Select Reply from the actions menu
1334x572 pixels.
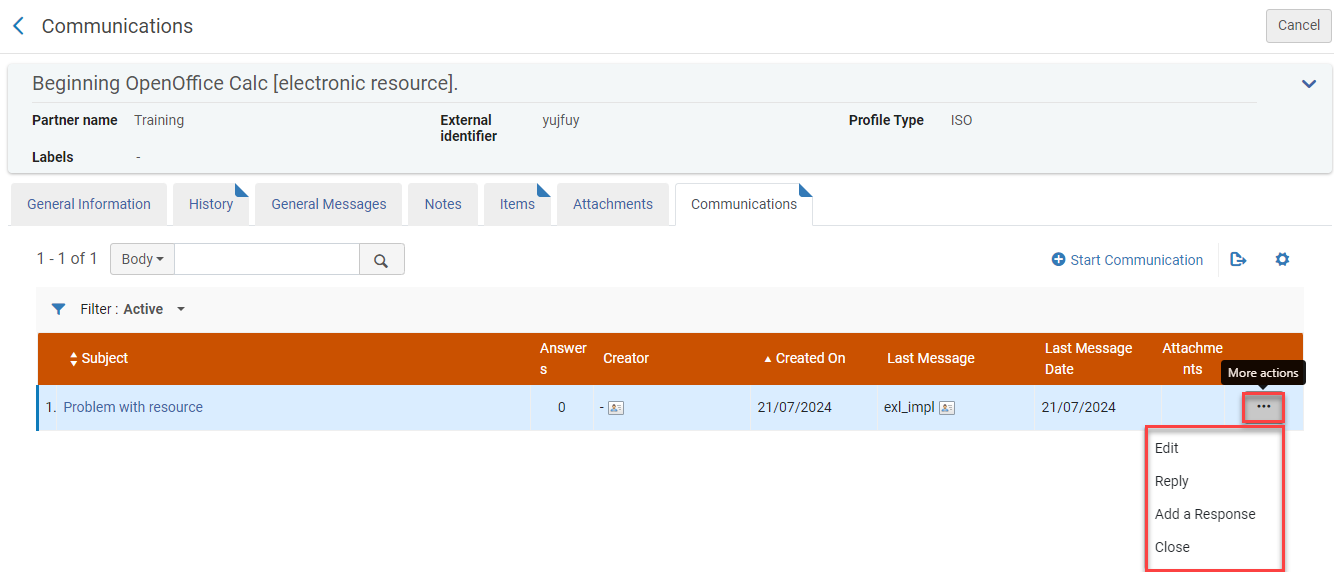1172,481
